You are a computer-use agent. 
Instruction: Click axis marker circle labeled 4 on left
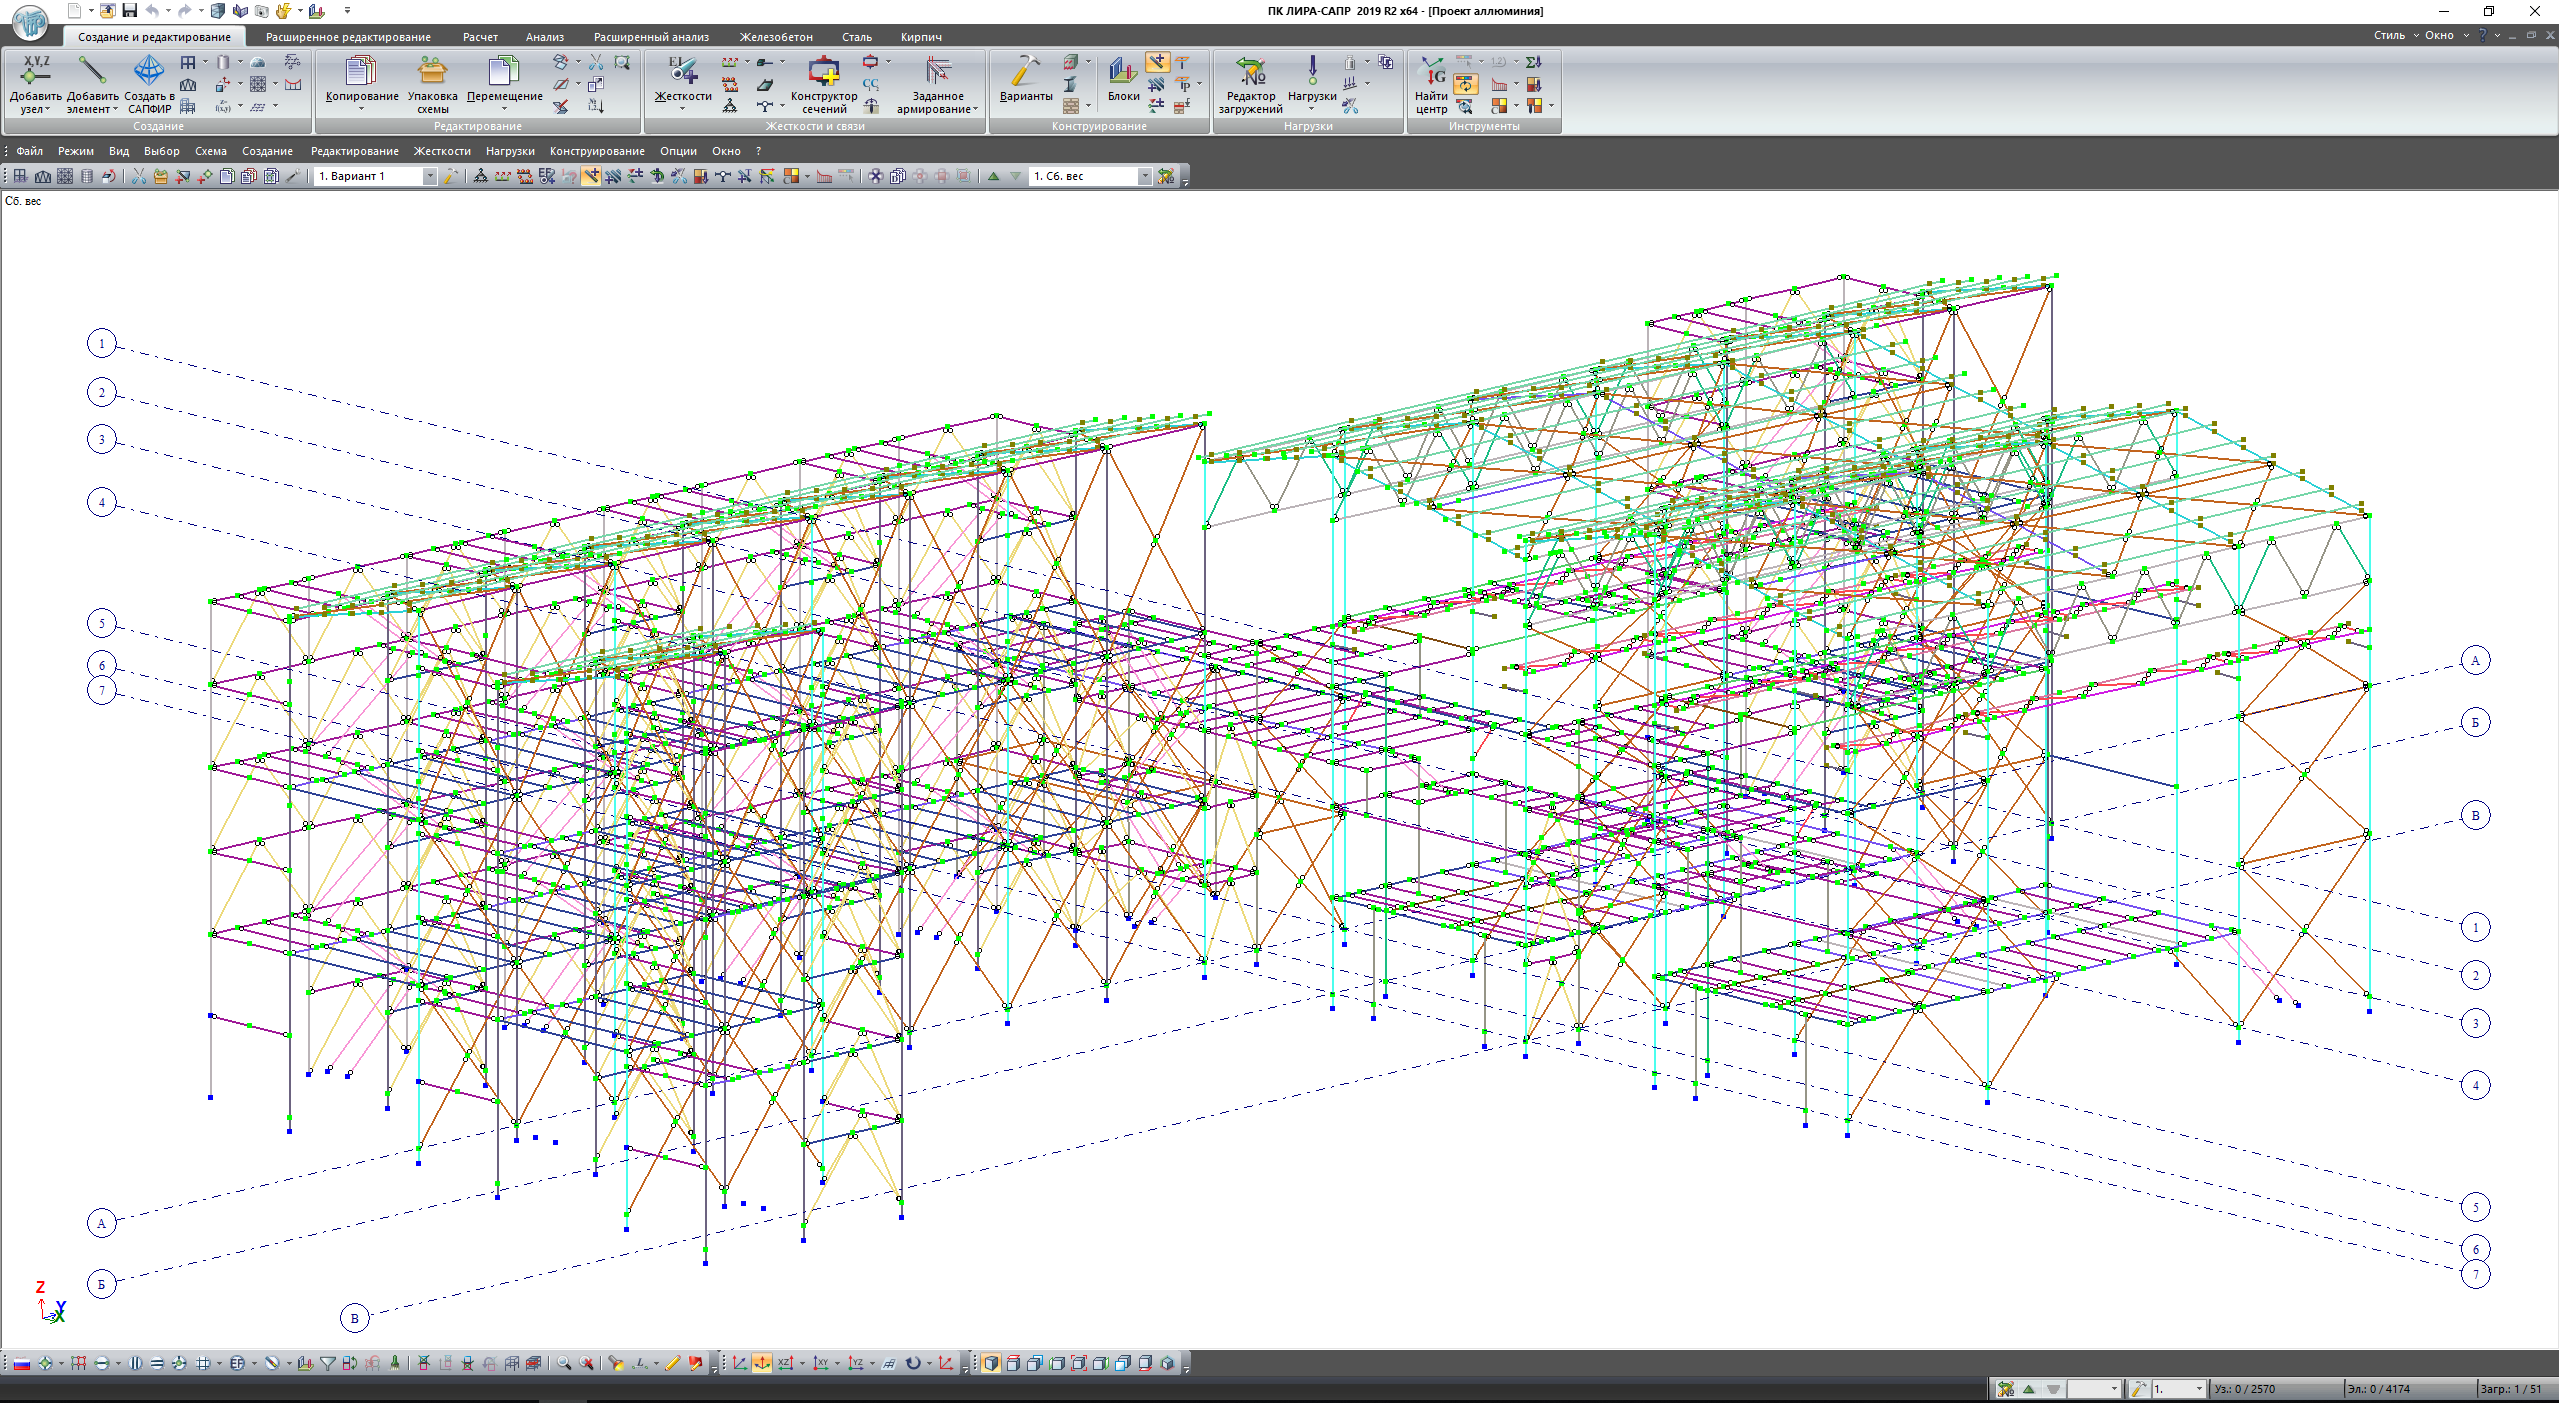pyautogui.click(x=101, y=502)
